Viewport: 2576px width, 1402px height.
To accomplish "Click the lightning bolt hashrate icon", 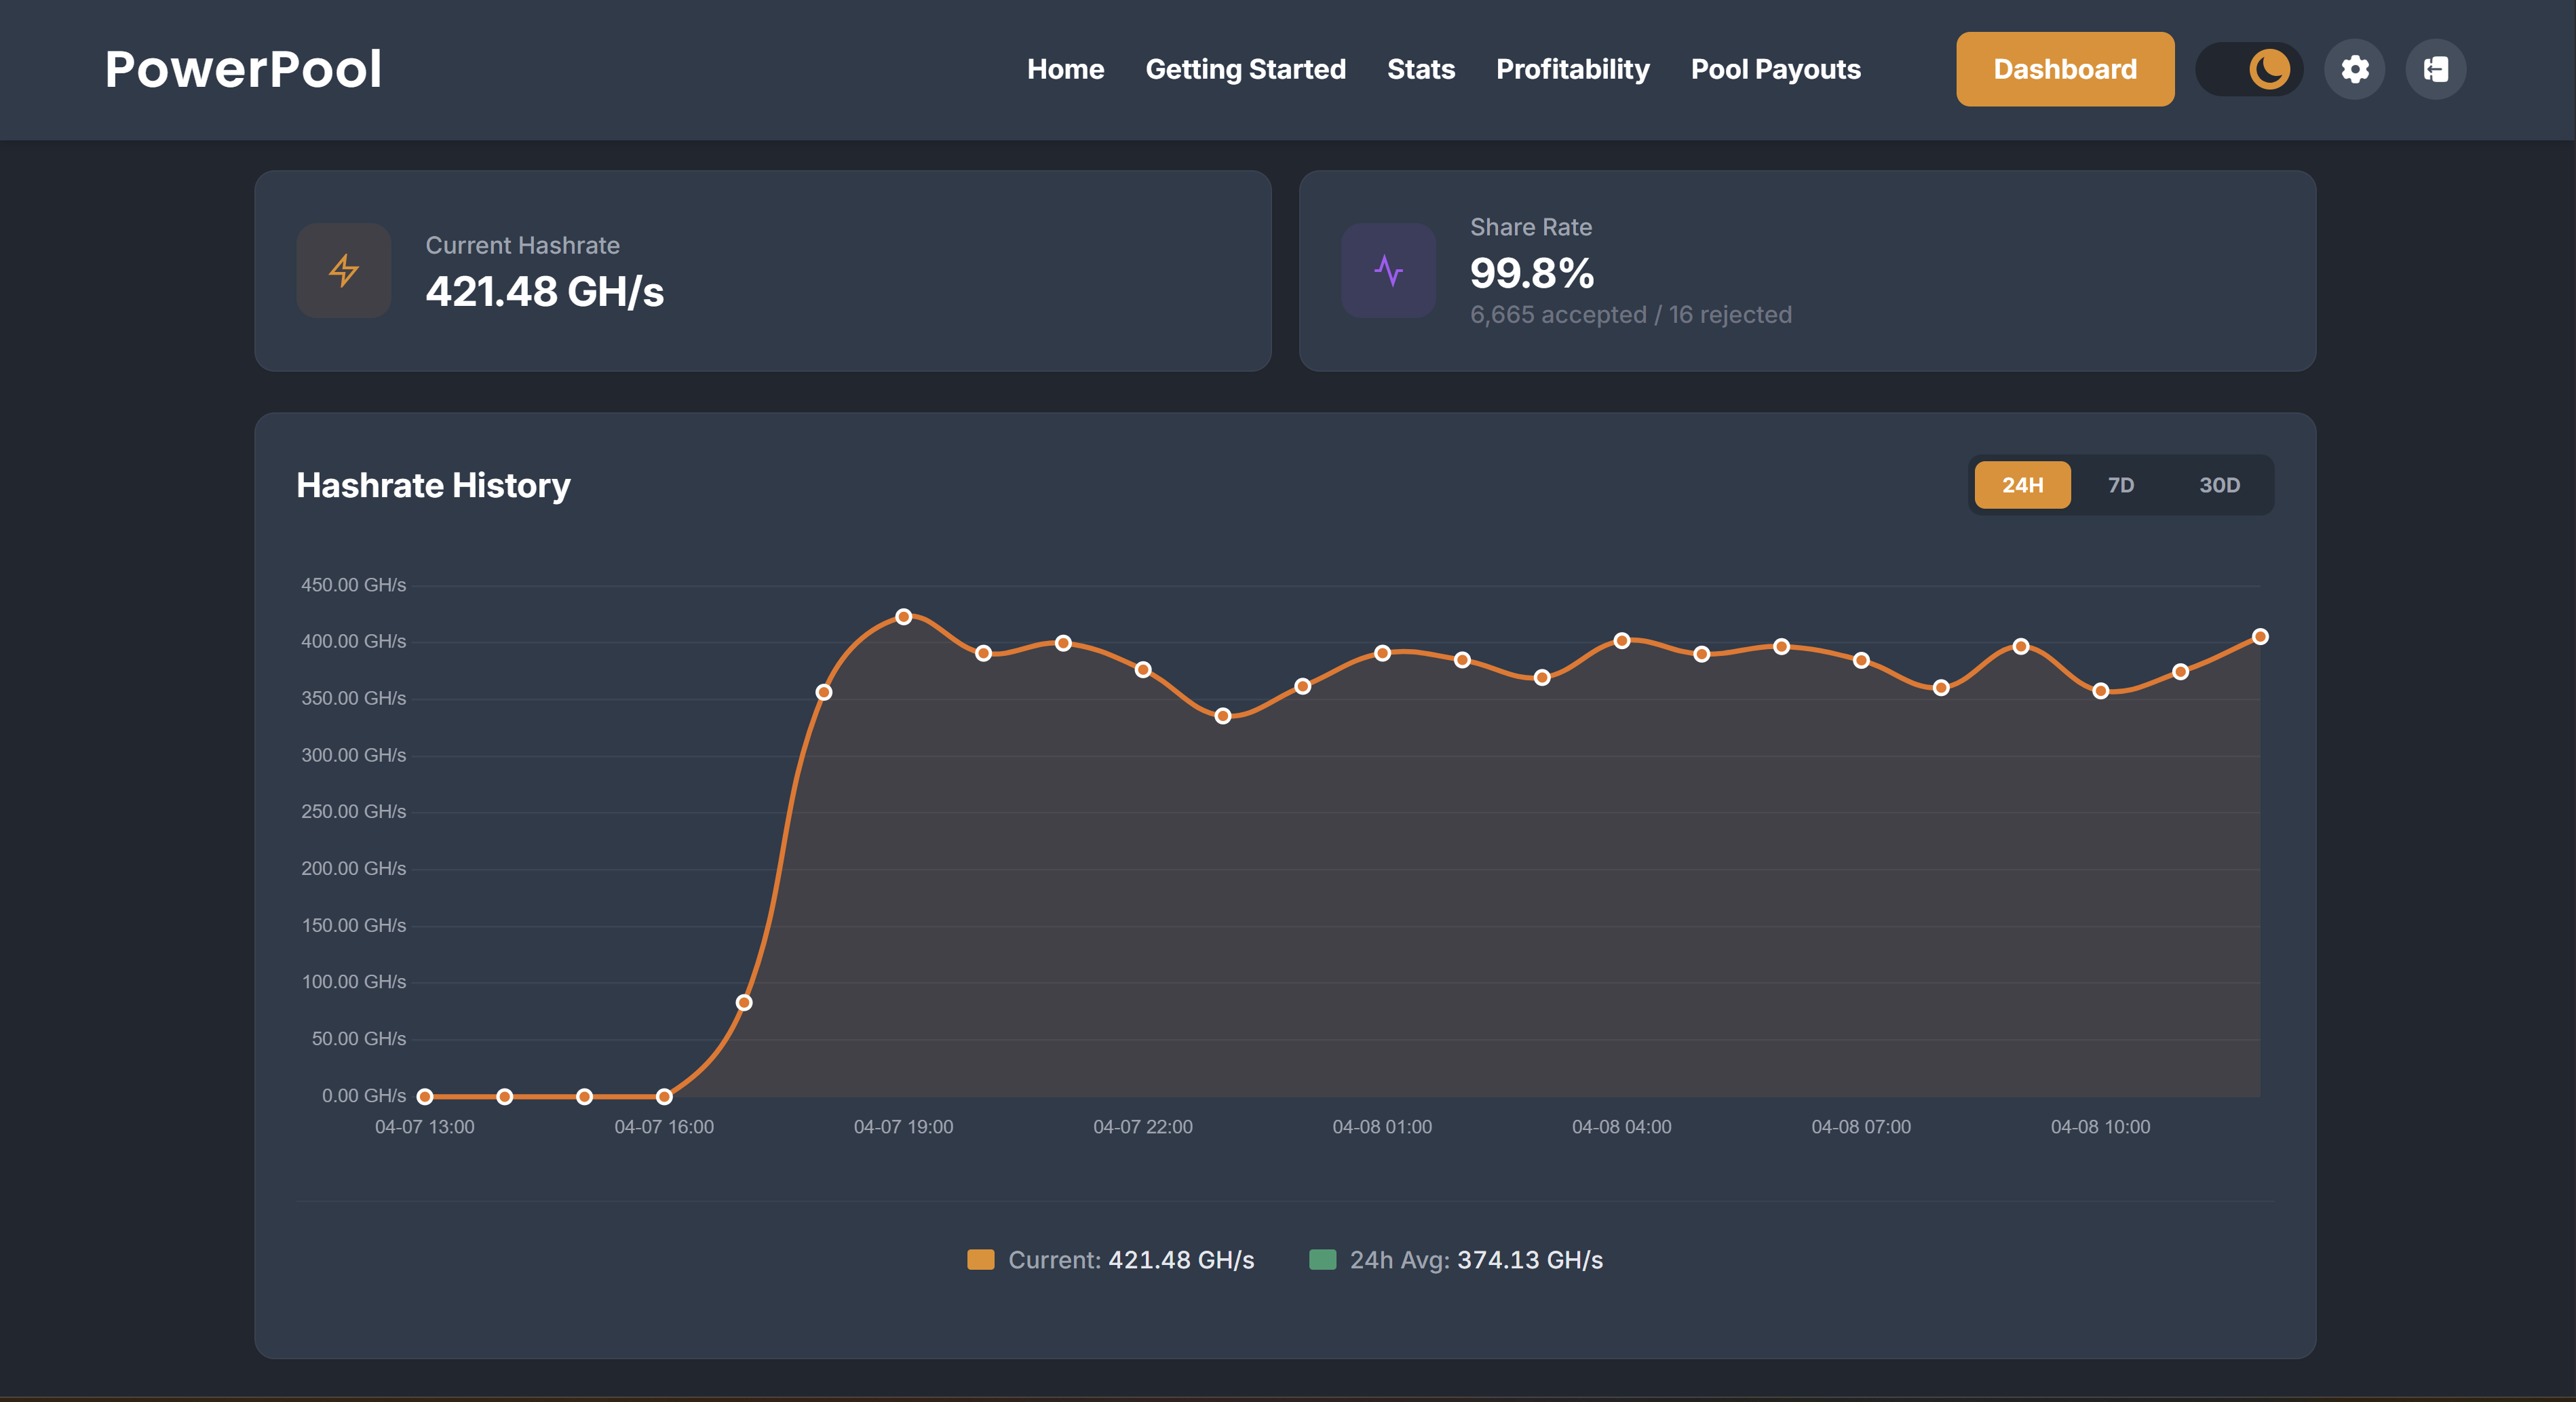I will 343,270.
